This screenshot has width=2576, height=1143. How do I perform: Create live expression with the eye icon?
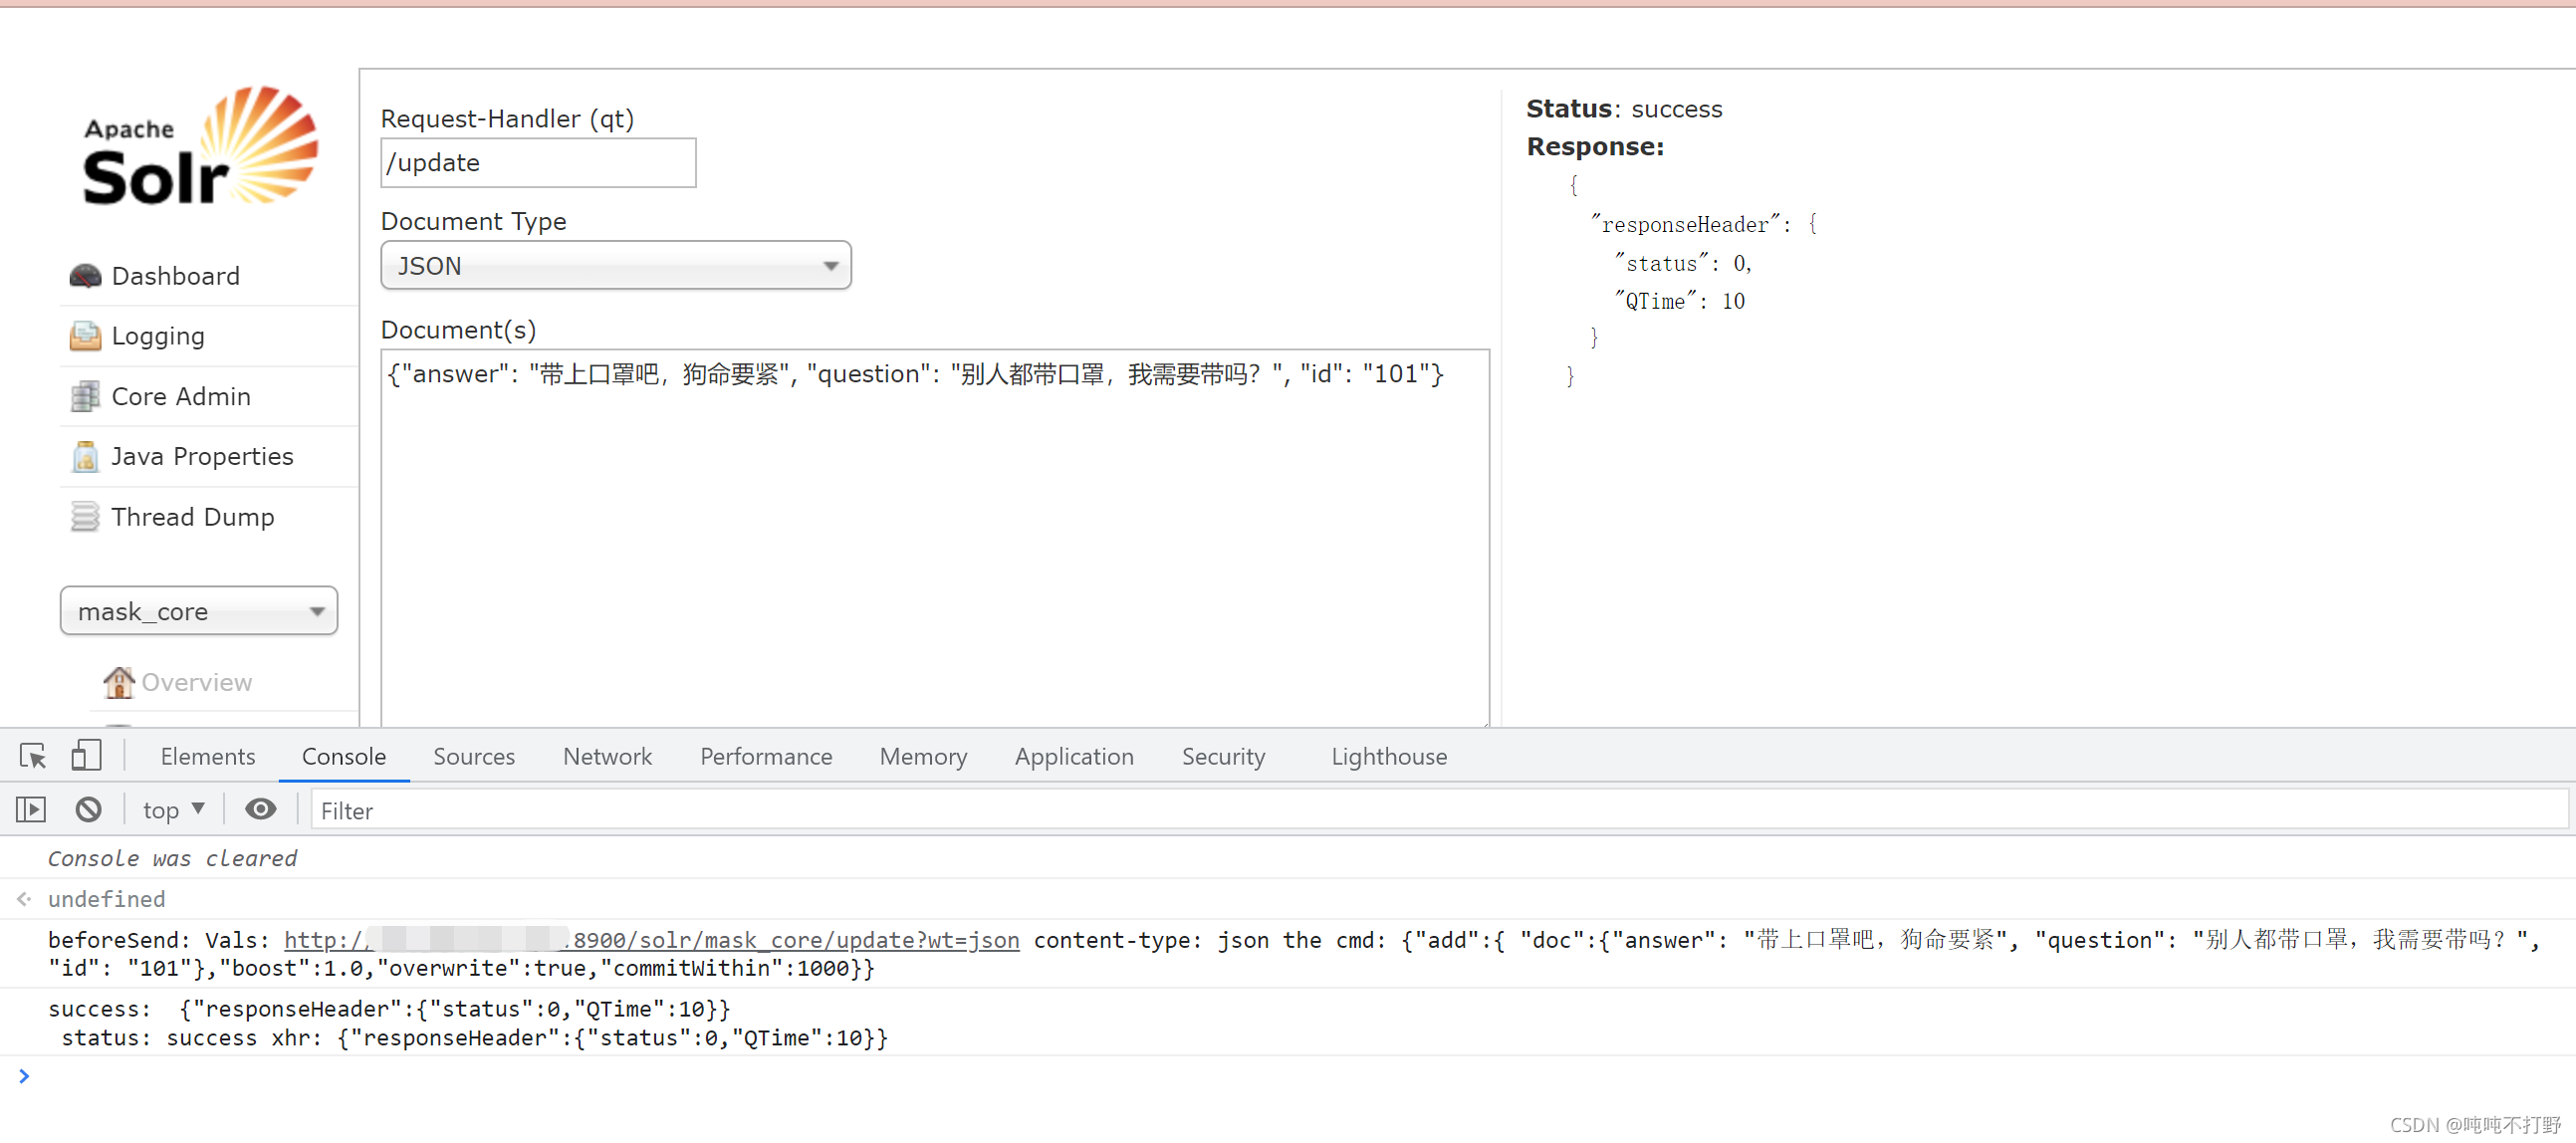coord(260,809)
